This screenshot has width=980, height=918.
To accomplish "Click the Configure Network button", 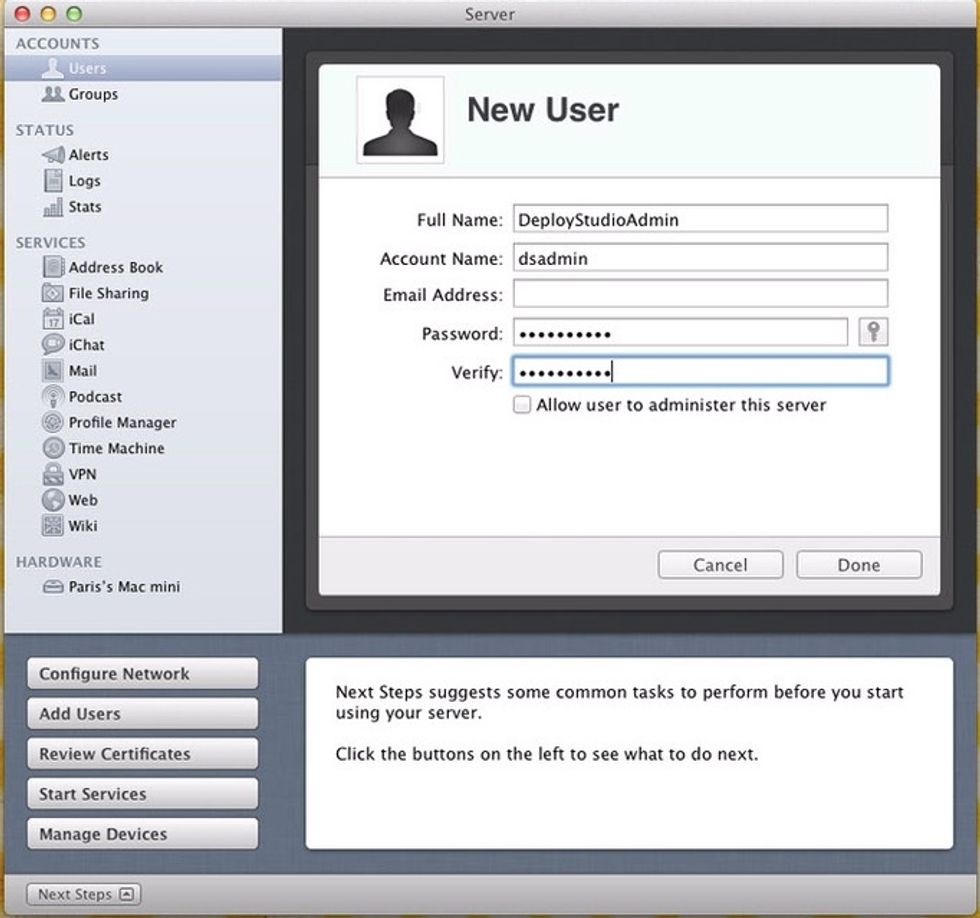I will [143, 674].
